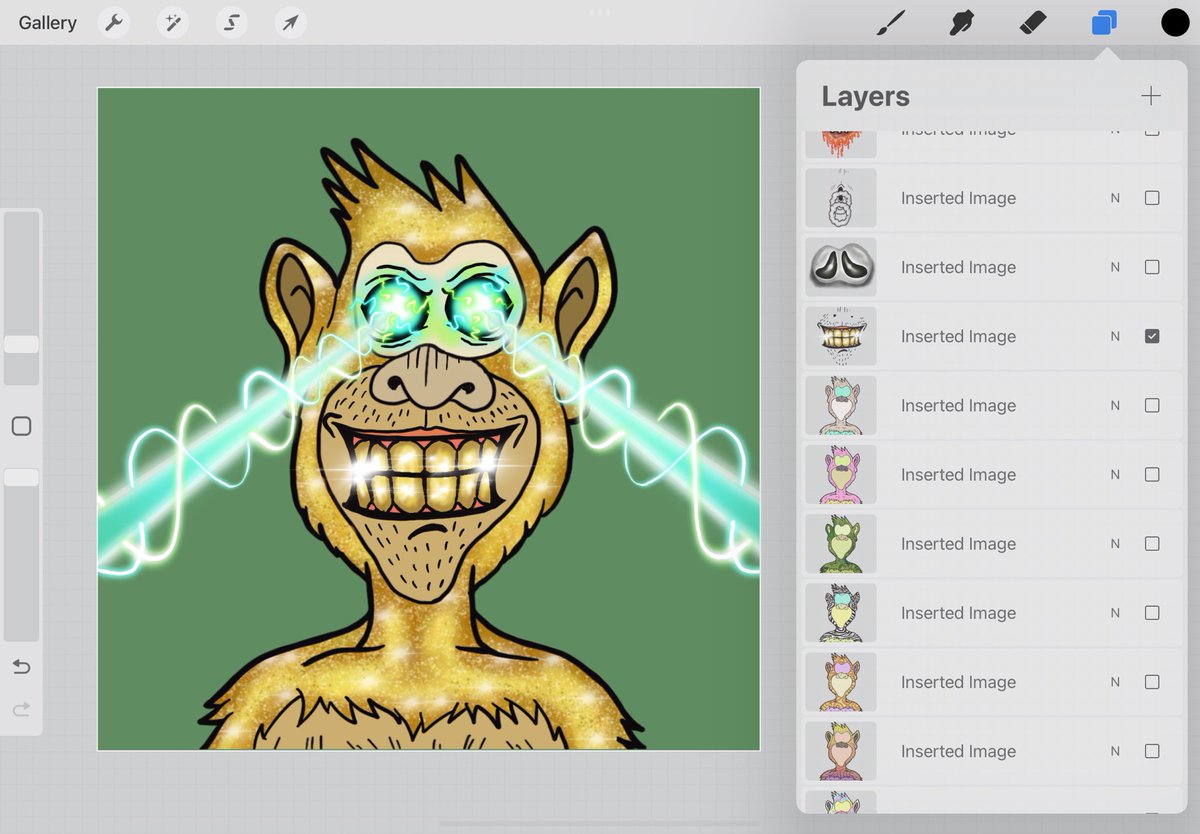
Task: Tap the orange dripping layer thumbnail at top
Action: tap(841, 144)
